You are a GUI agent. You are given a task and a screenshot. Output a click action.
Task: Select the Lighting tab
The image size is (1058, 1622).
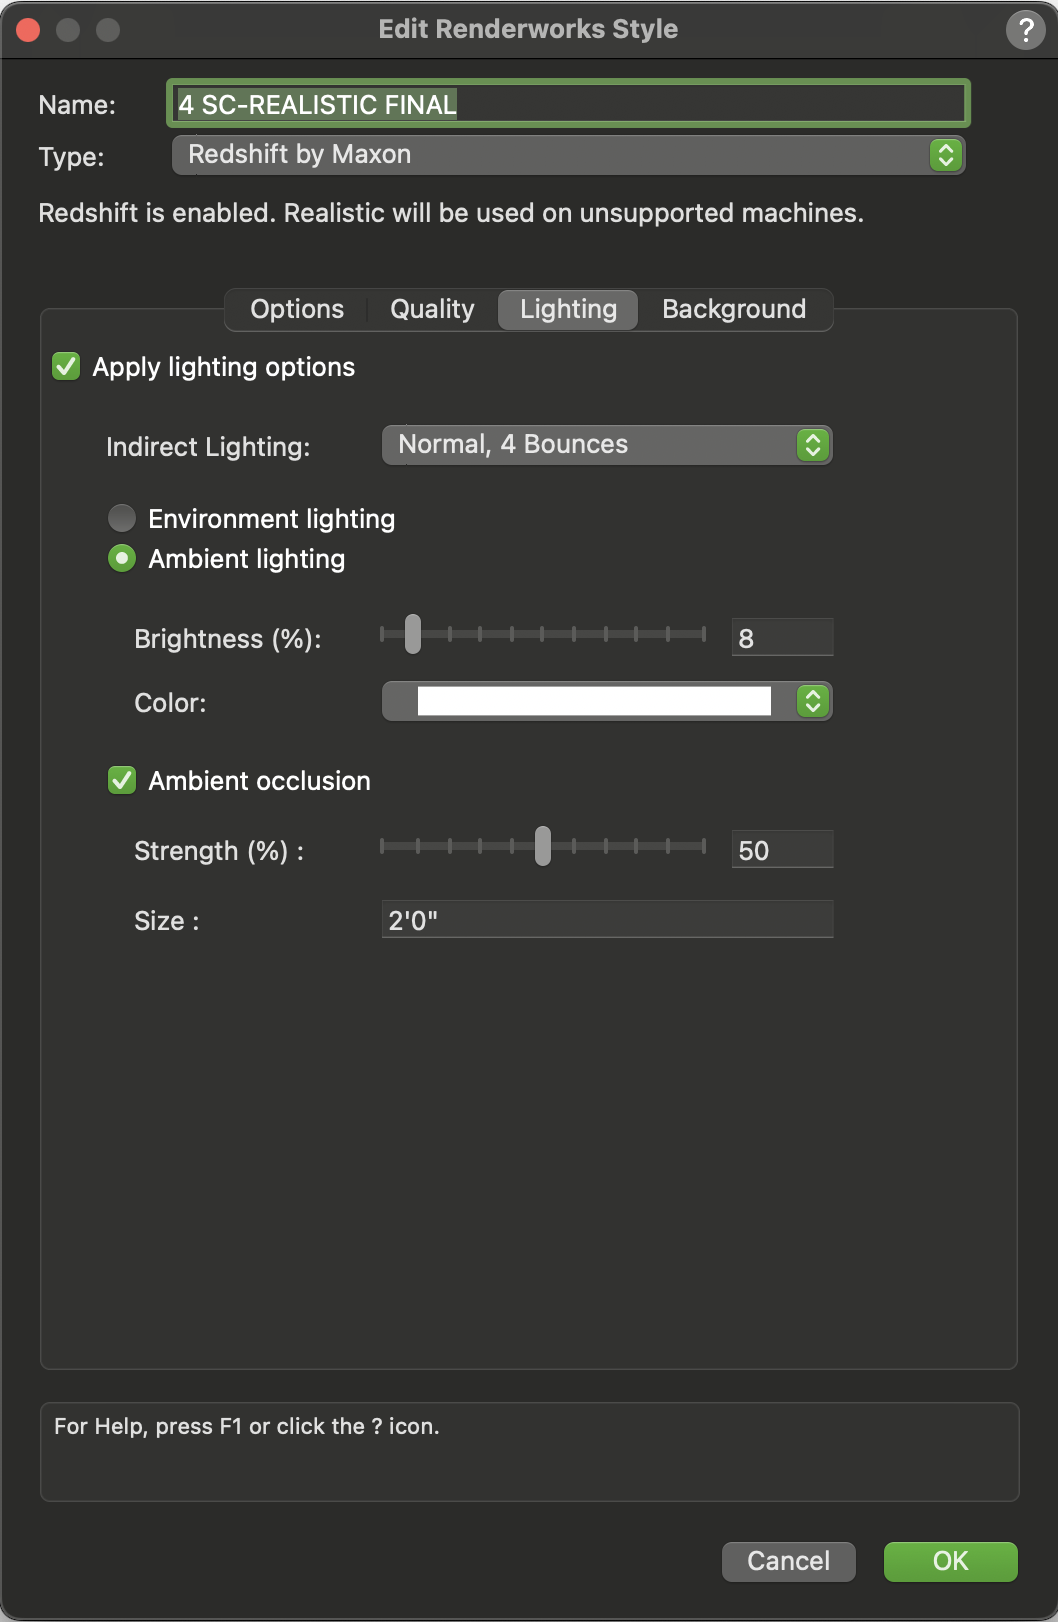567,309
